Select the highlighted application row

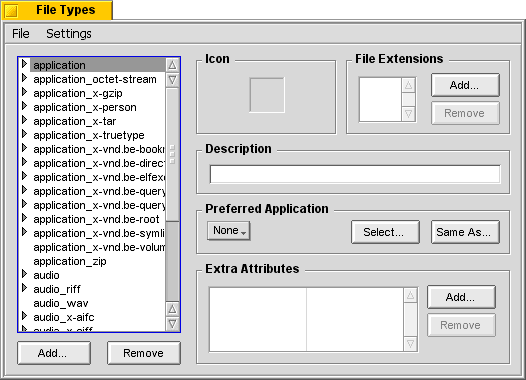coord(98,65)
